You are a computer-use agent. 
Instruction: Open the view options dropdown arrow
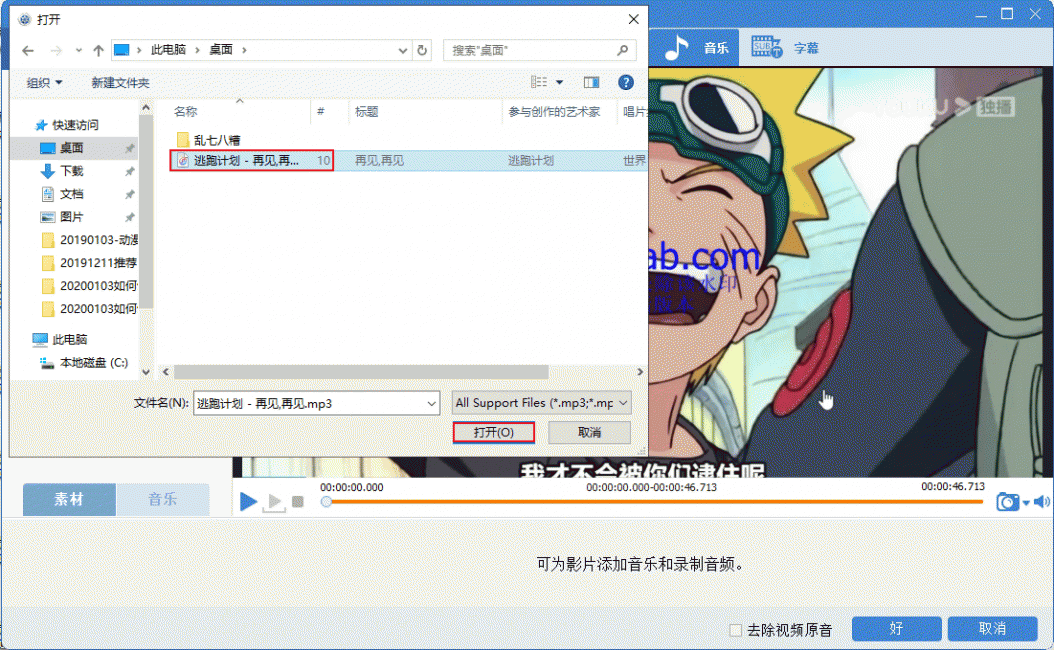[559, 82]
